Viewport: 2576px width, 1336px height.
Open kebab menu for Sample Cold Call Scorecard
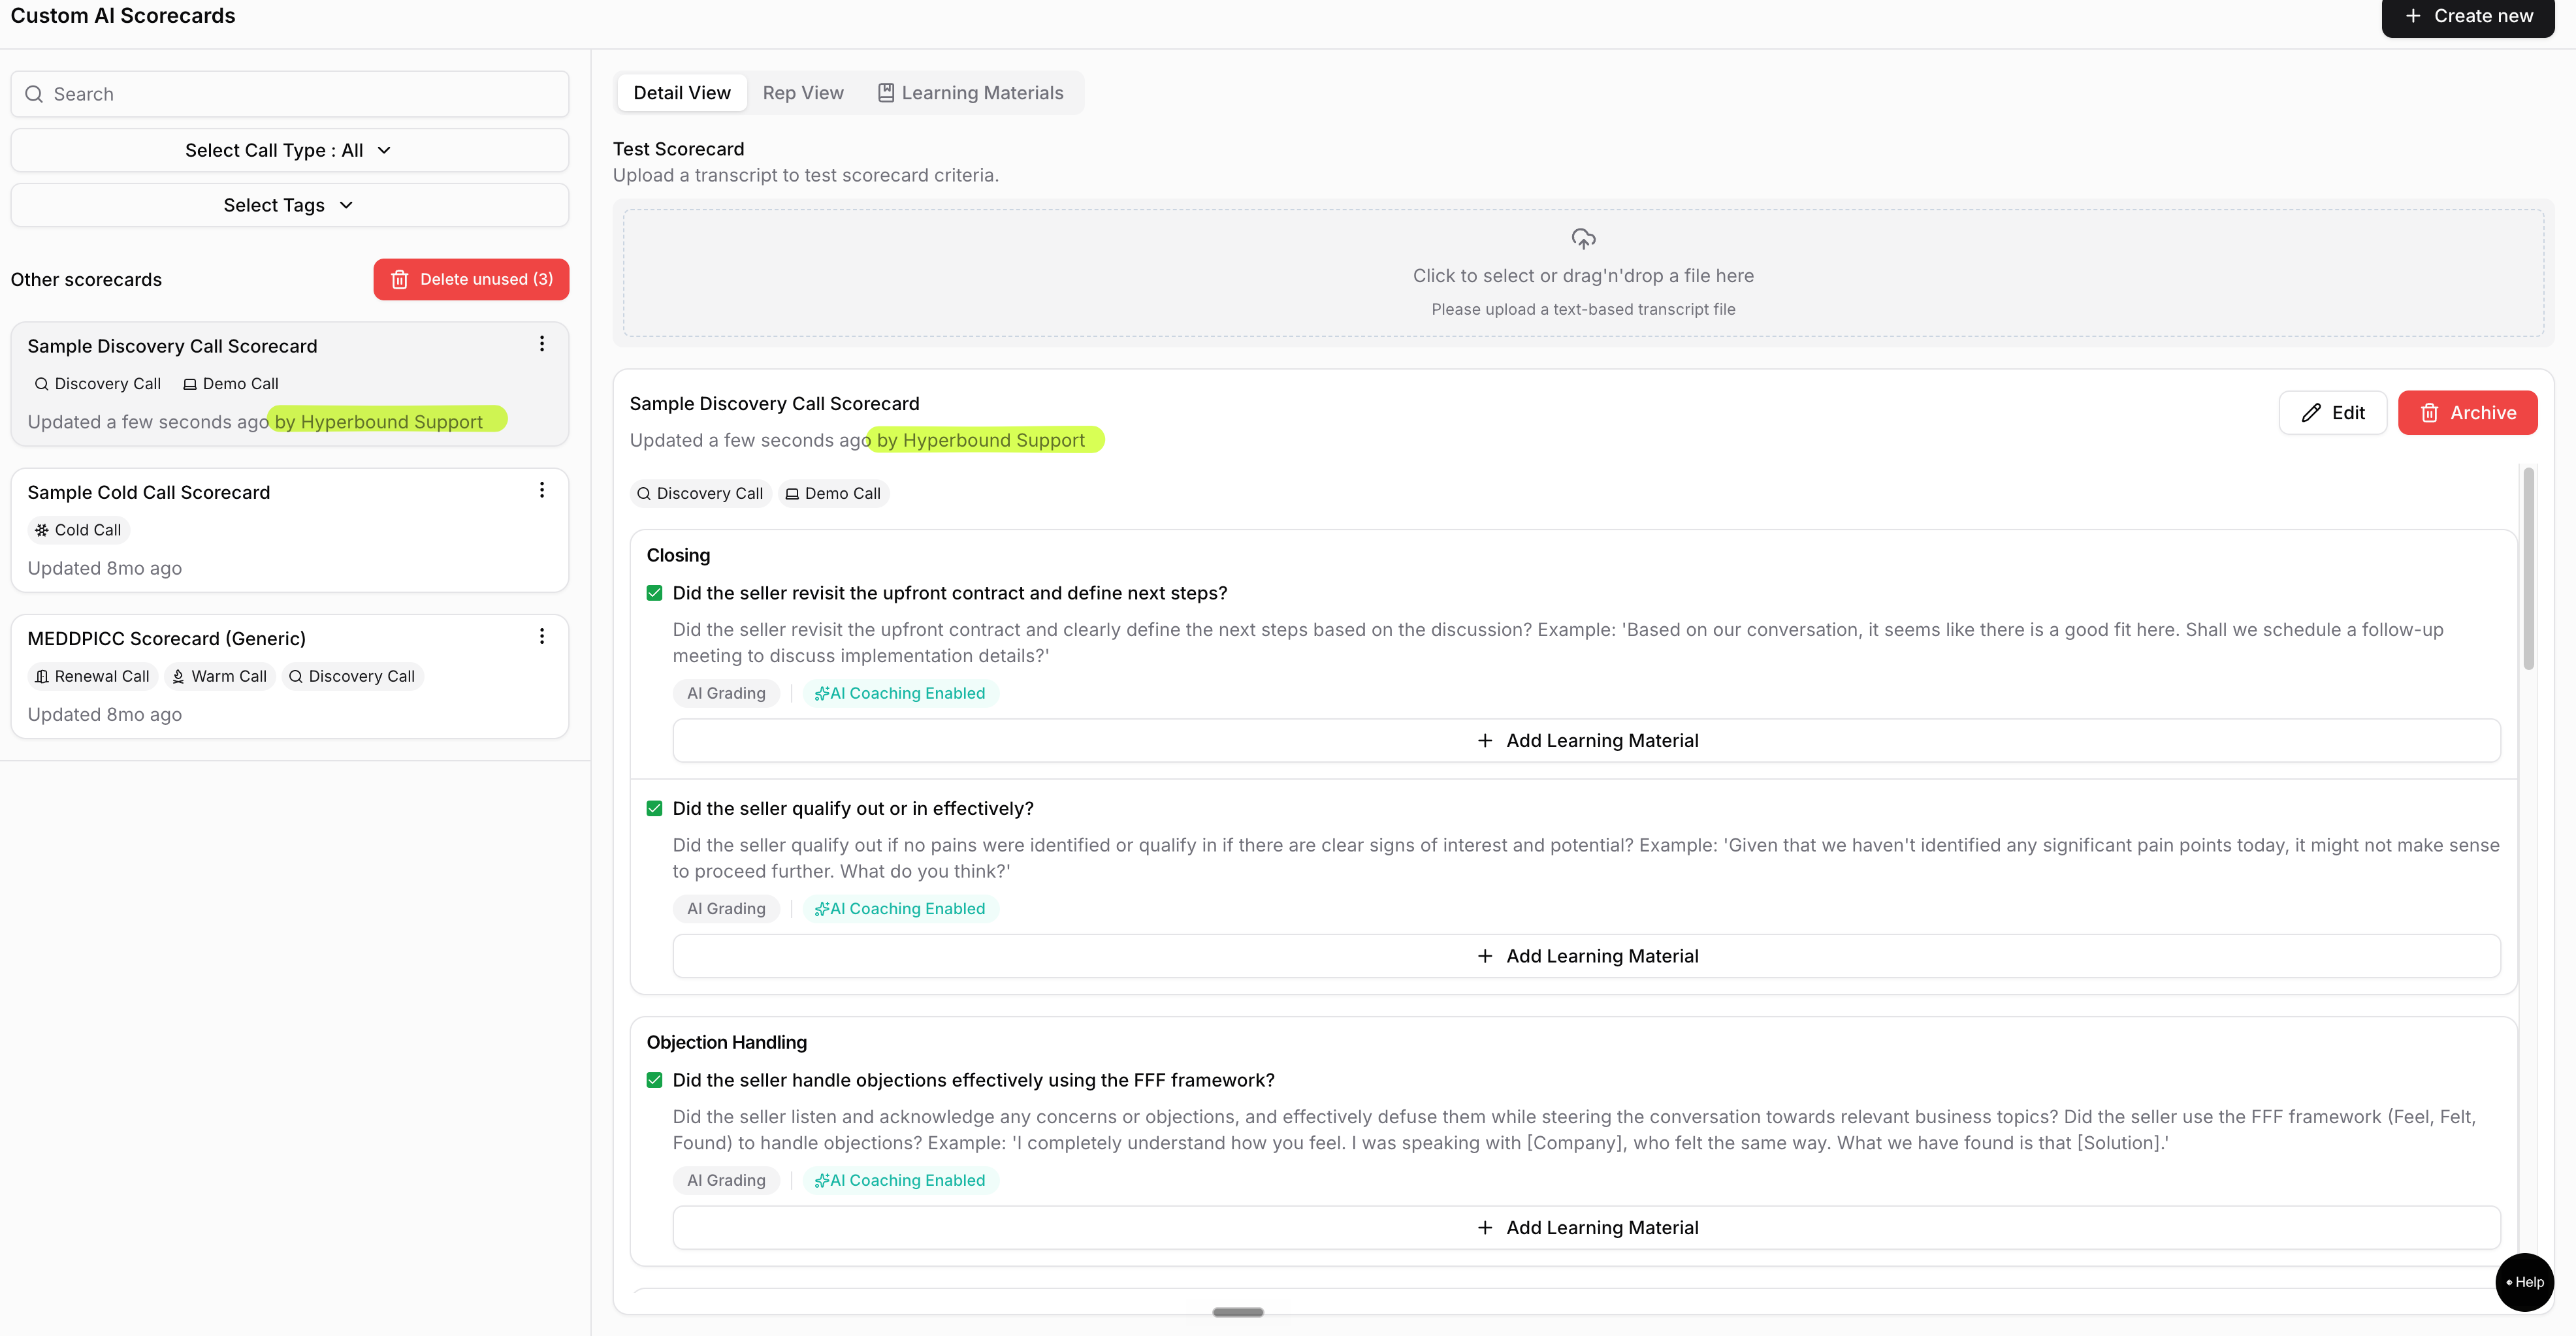pyautogui.click(x=542, y=490)
